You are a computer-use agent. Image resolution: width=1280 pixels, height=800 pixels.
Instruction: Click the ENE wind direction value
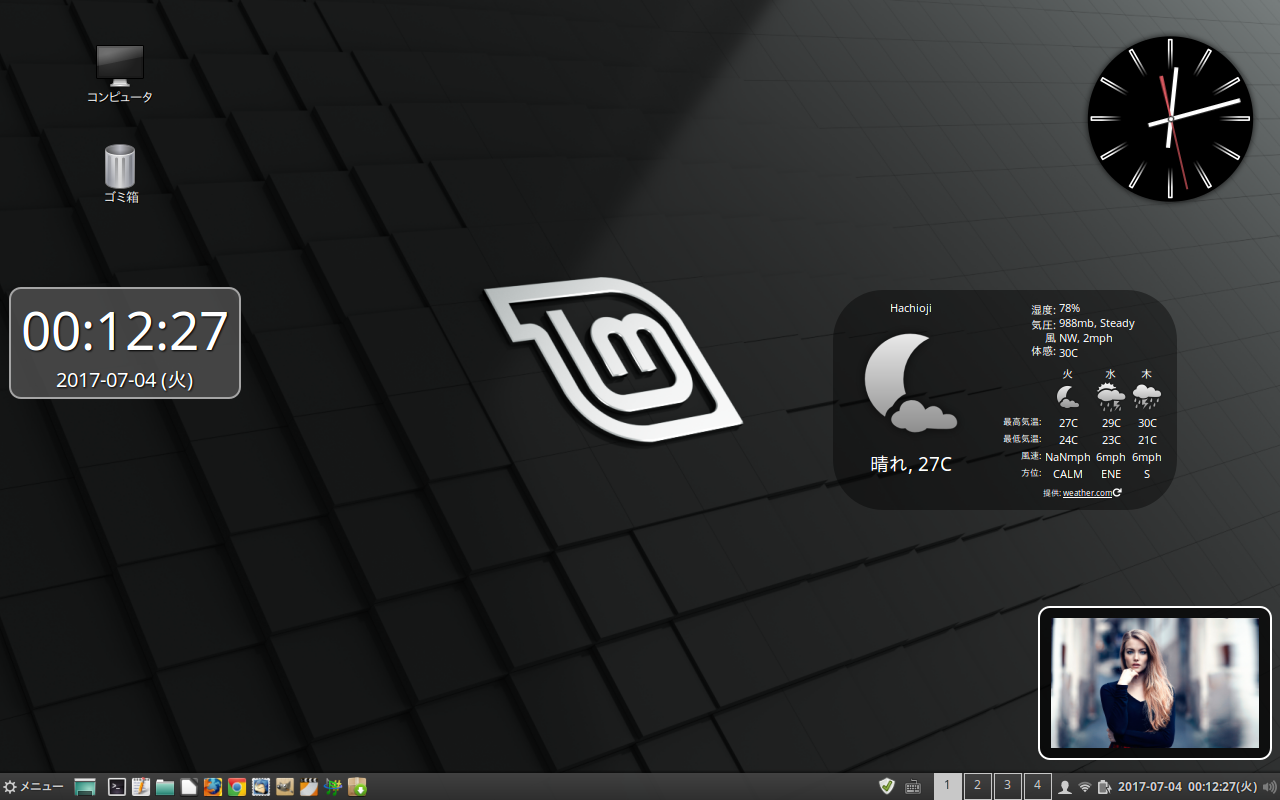click(x=1111, y=474)
